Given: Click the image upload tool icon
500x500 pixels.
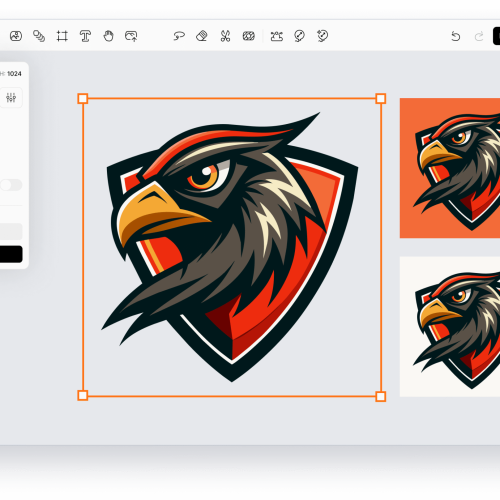Looking at the screenshot, I should tap(131, 36).
